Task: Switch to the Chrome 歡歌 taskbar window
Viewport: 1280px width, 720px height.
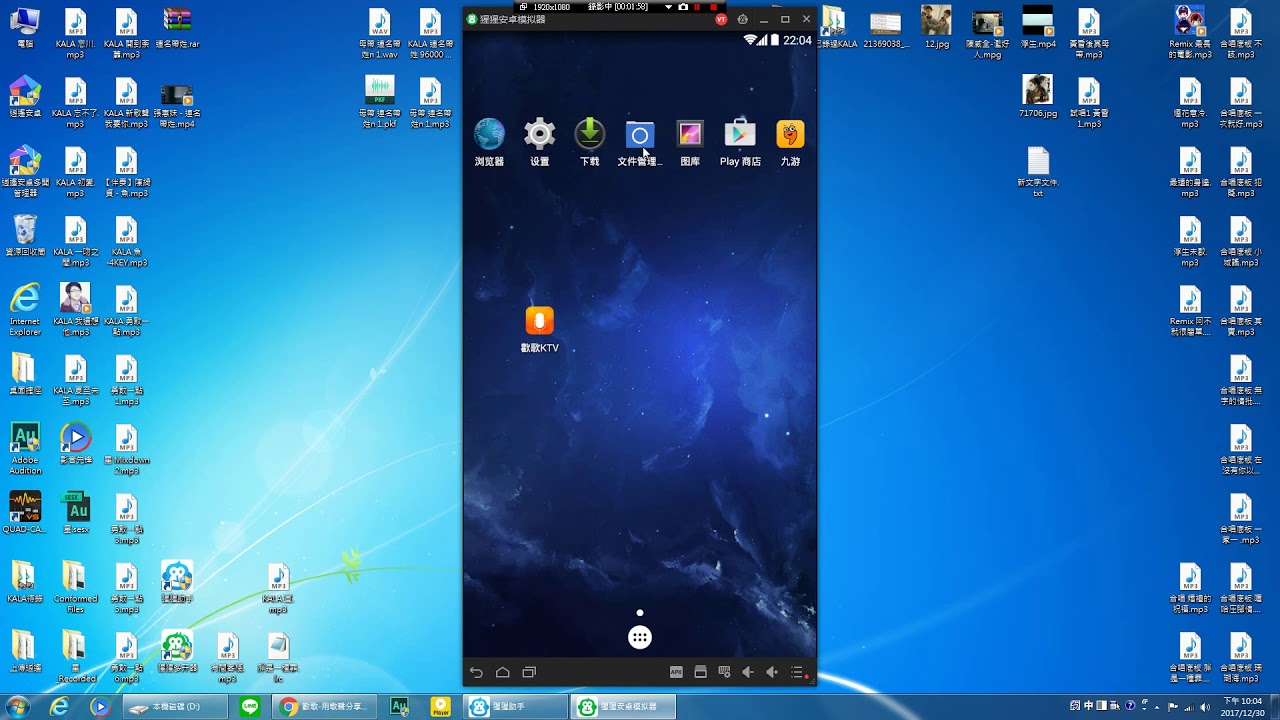Action: click(326, 707)
